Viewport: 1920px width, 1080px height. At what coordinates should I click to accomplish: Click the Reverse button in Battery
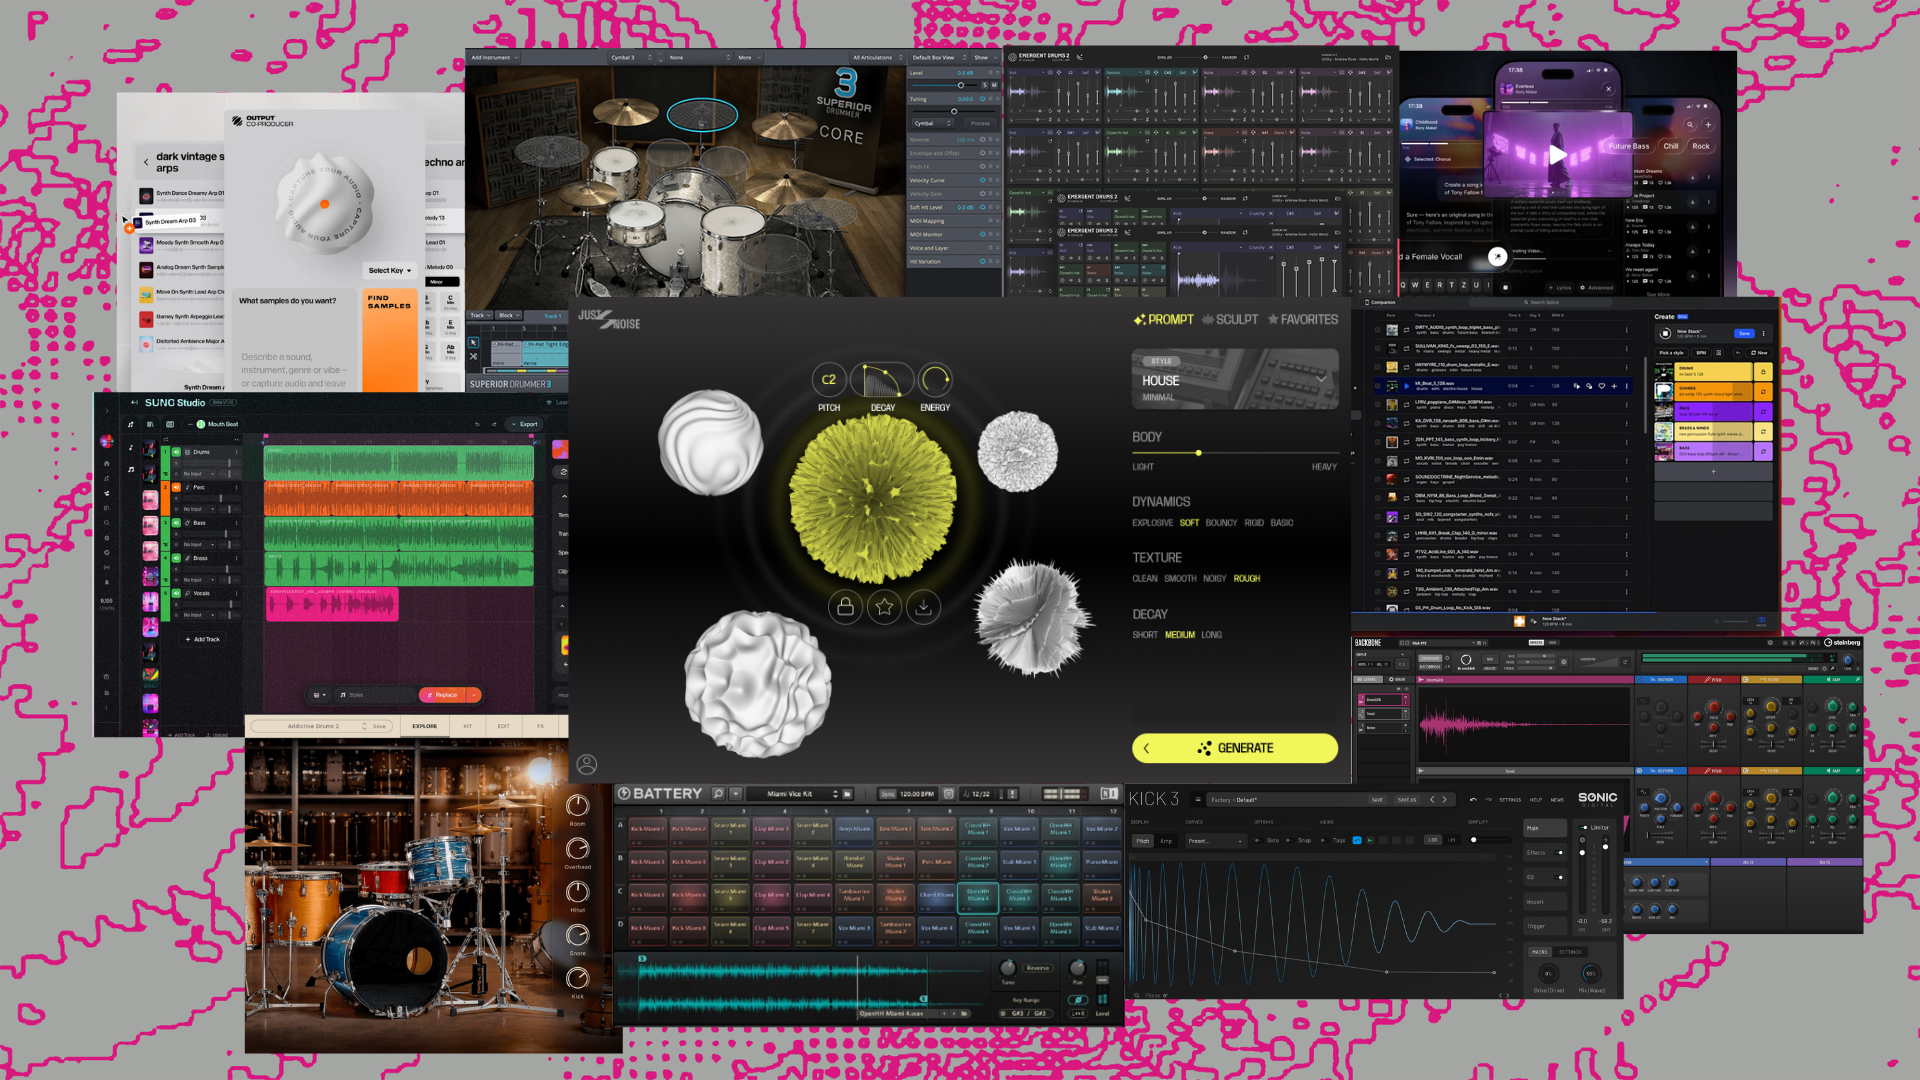point(1038,968)
